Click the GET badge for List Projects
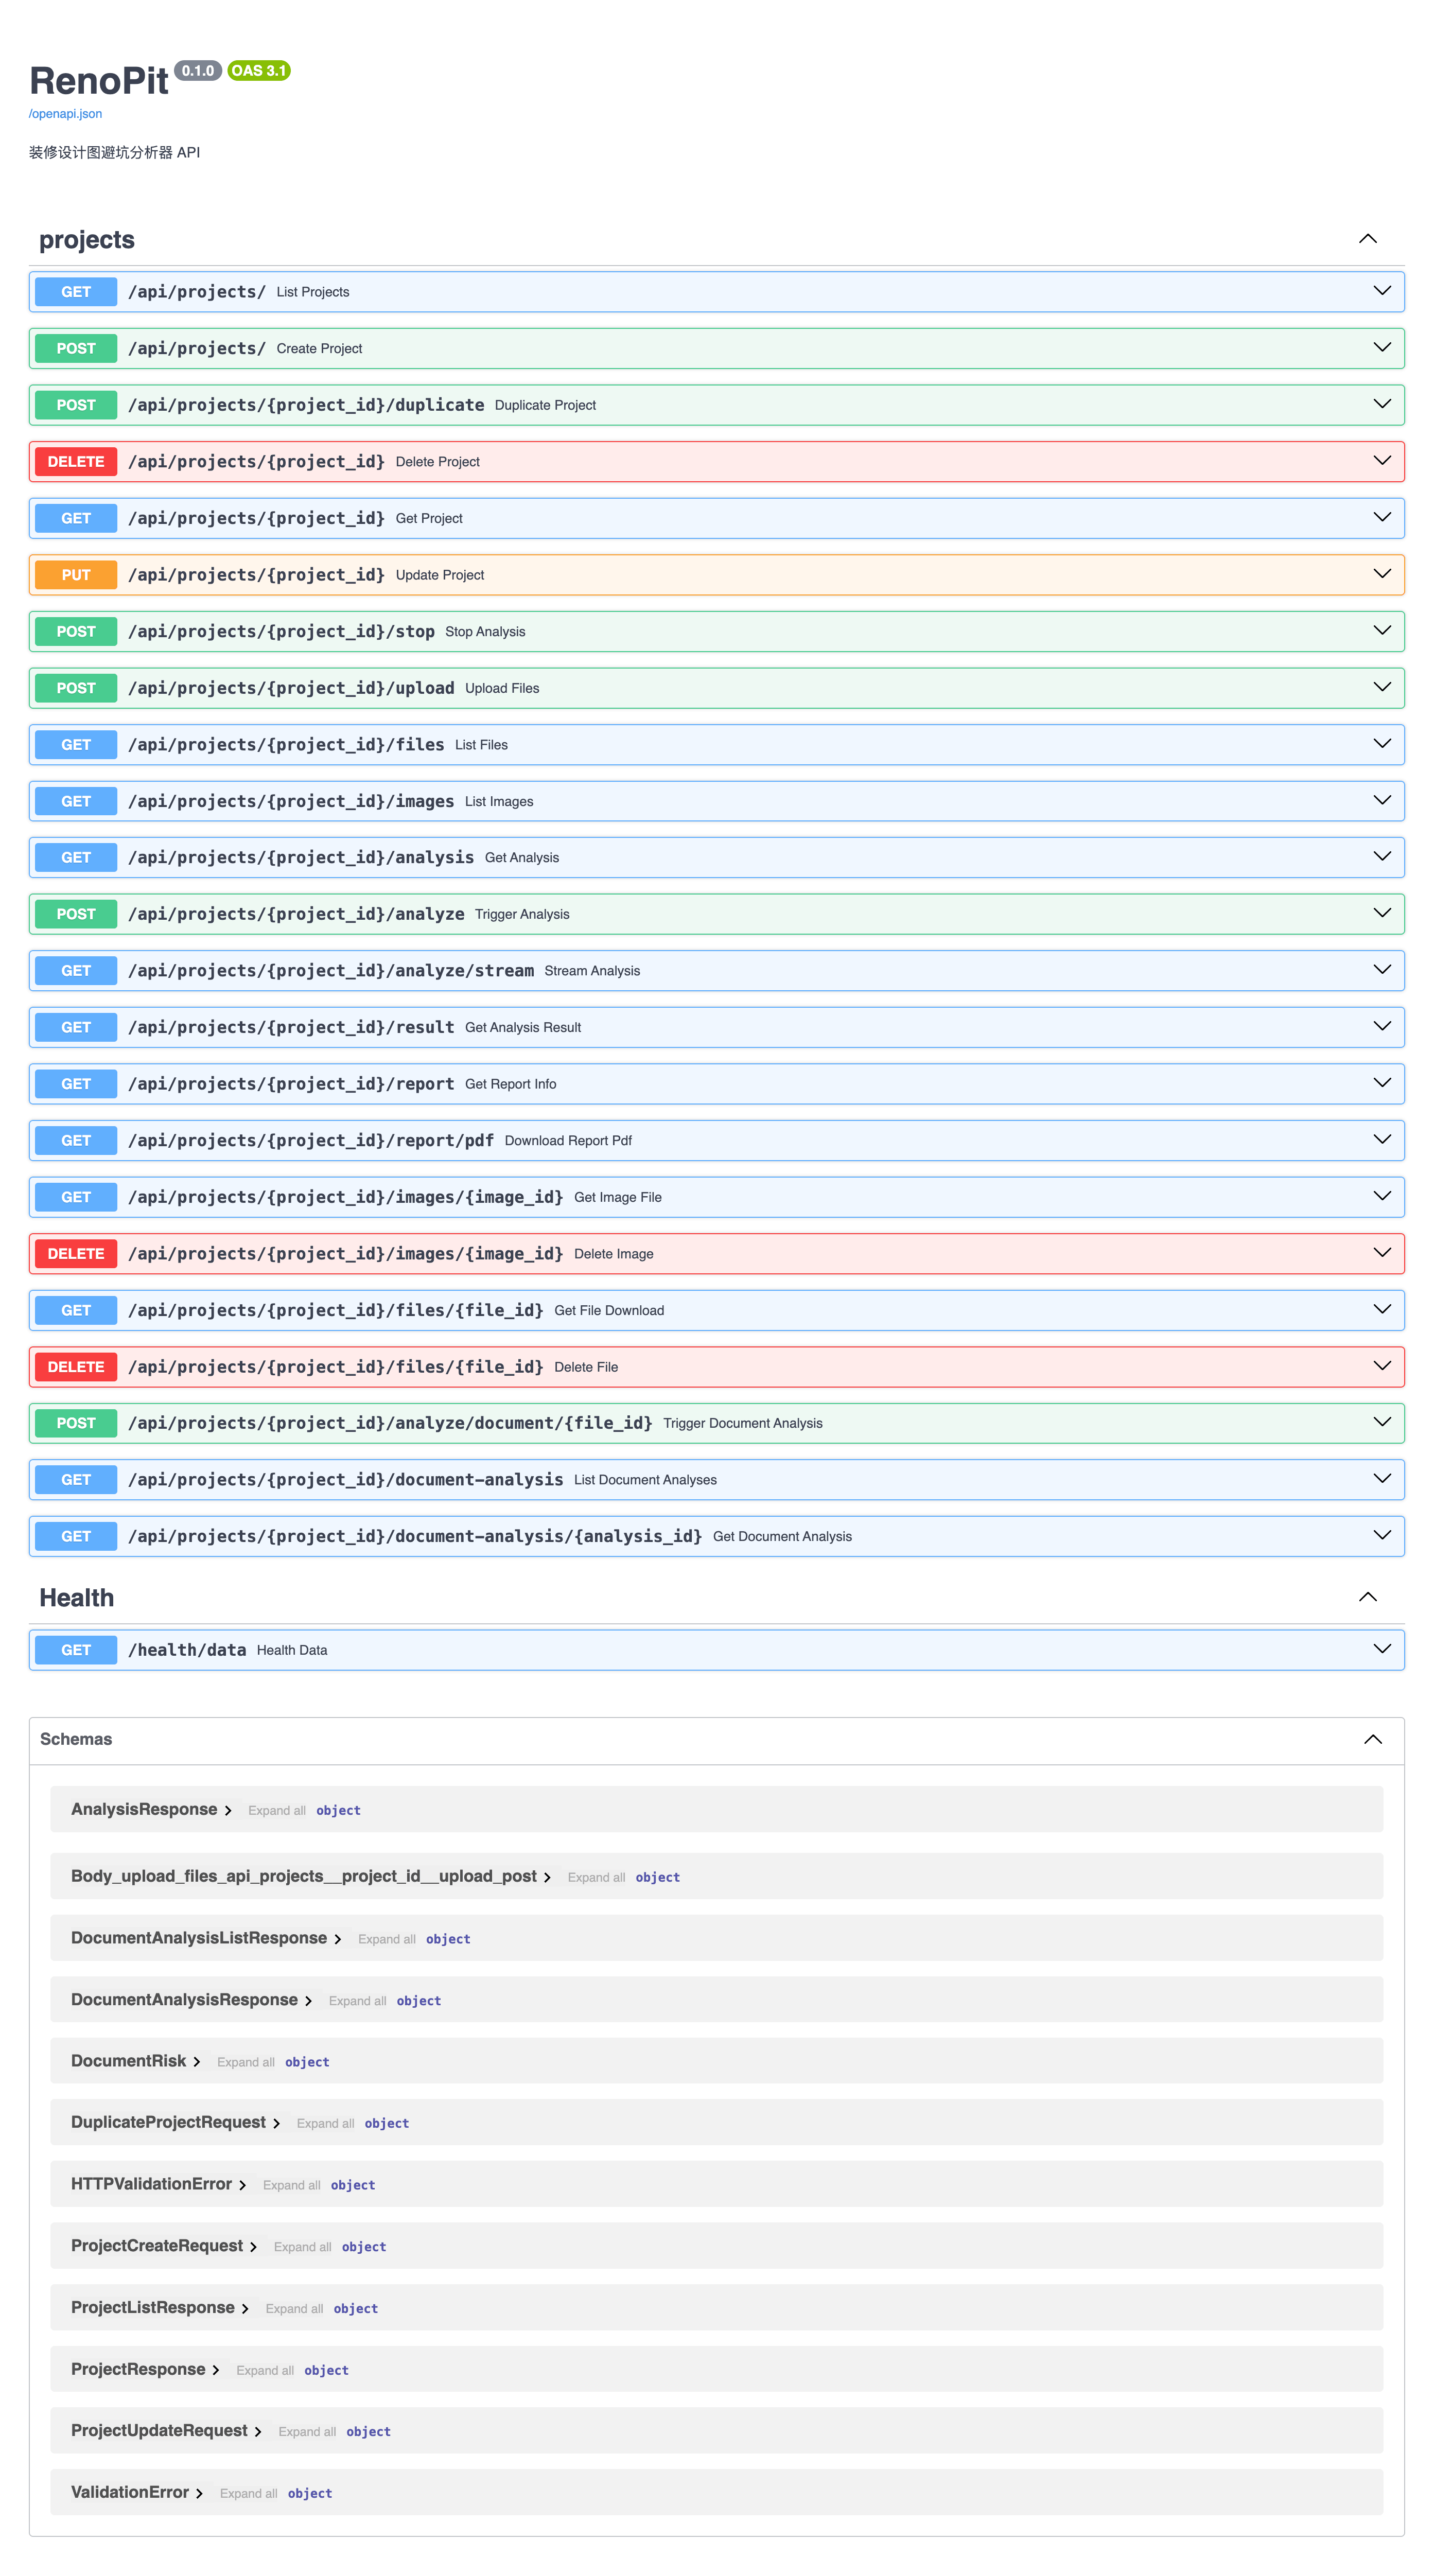 (76, 292)
